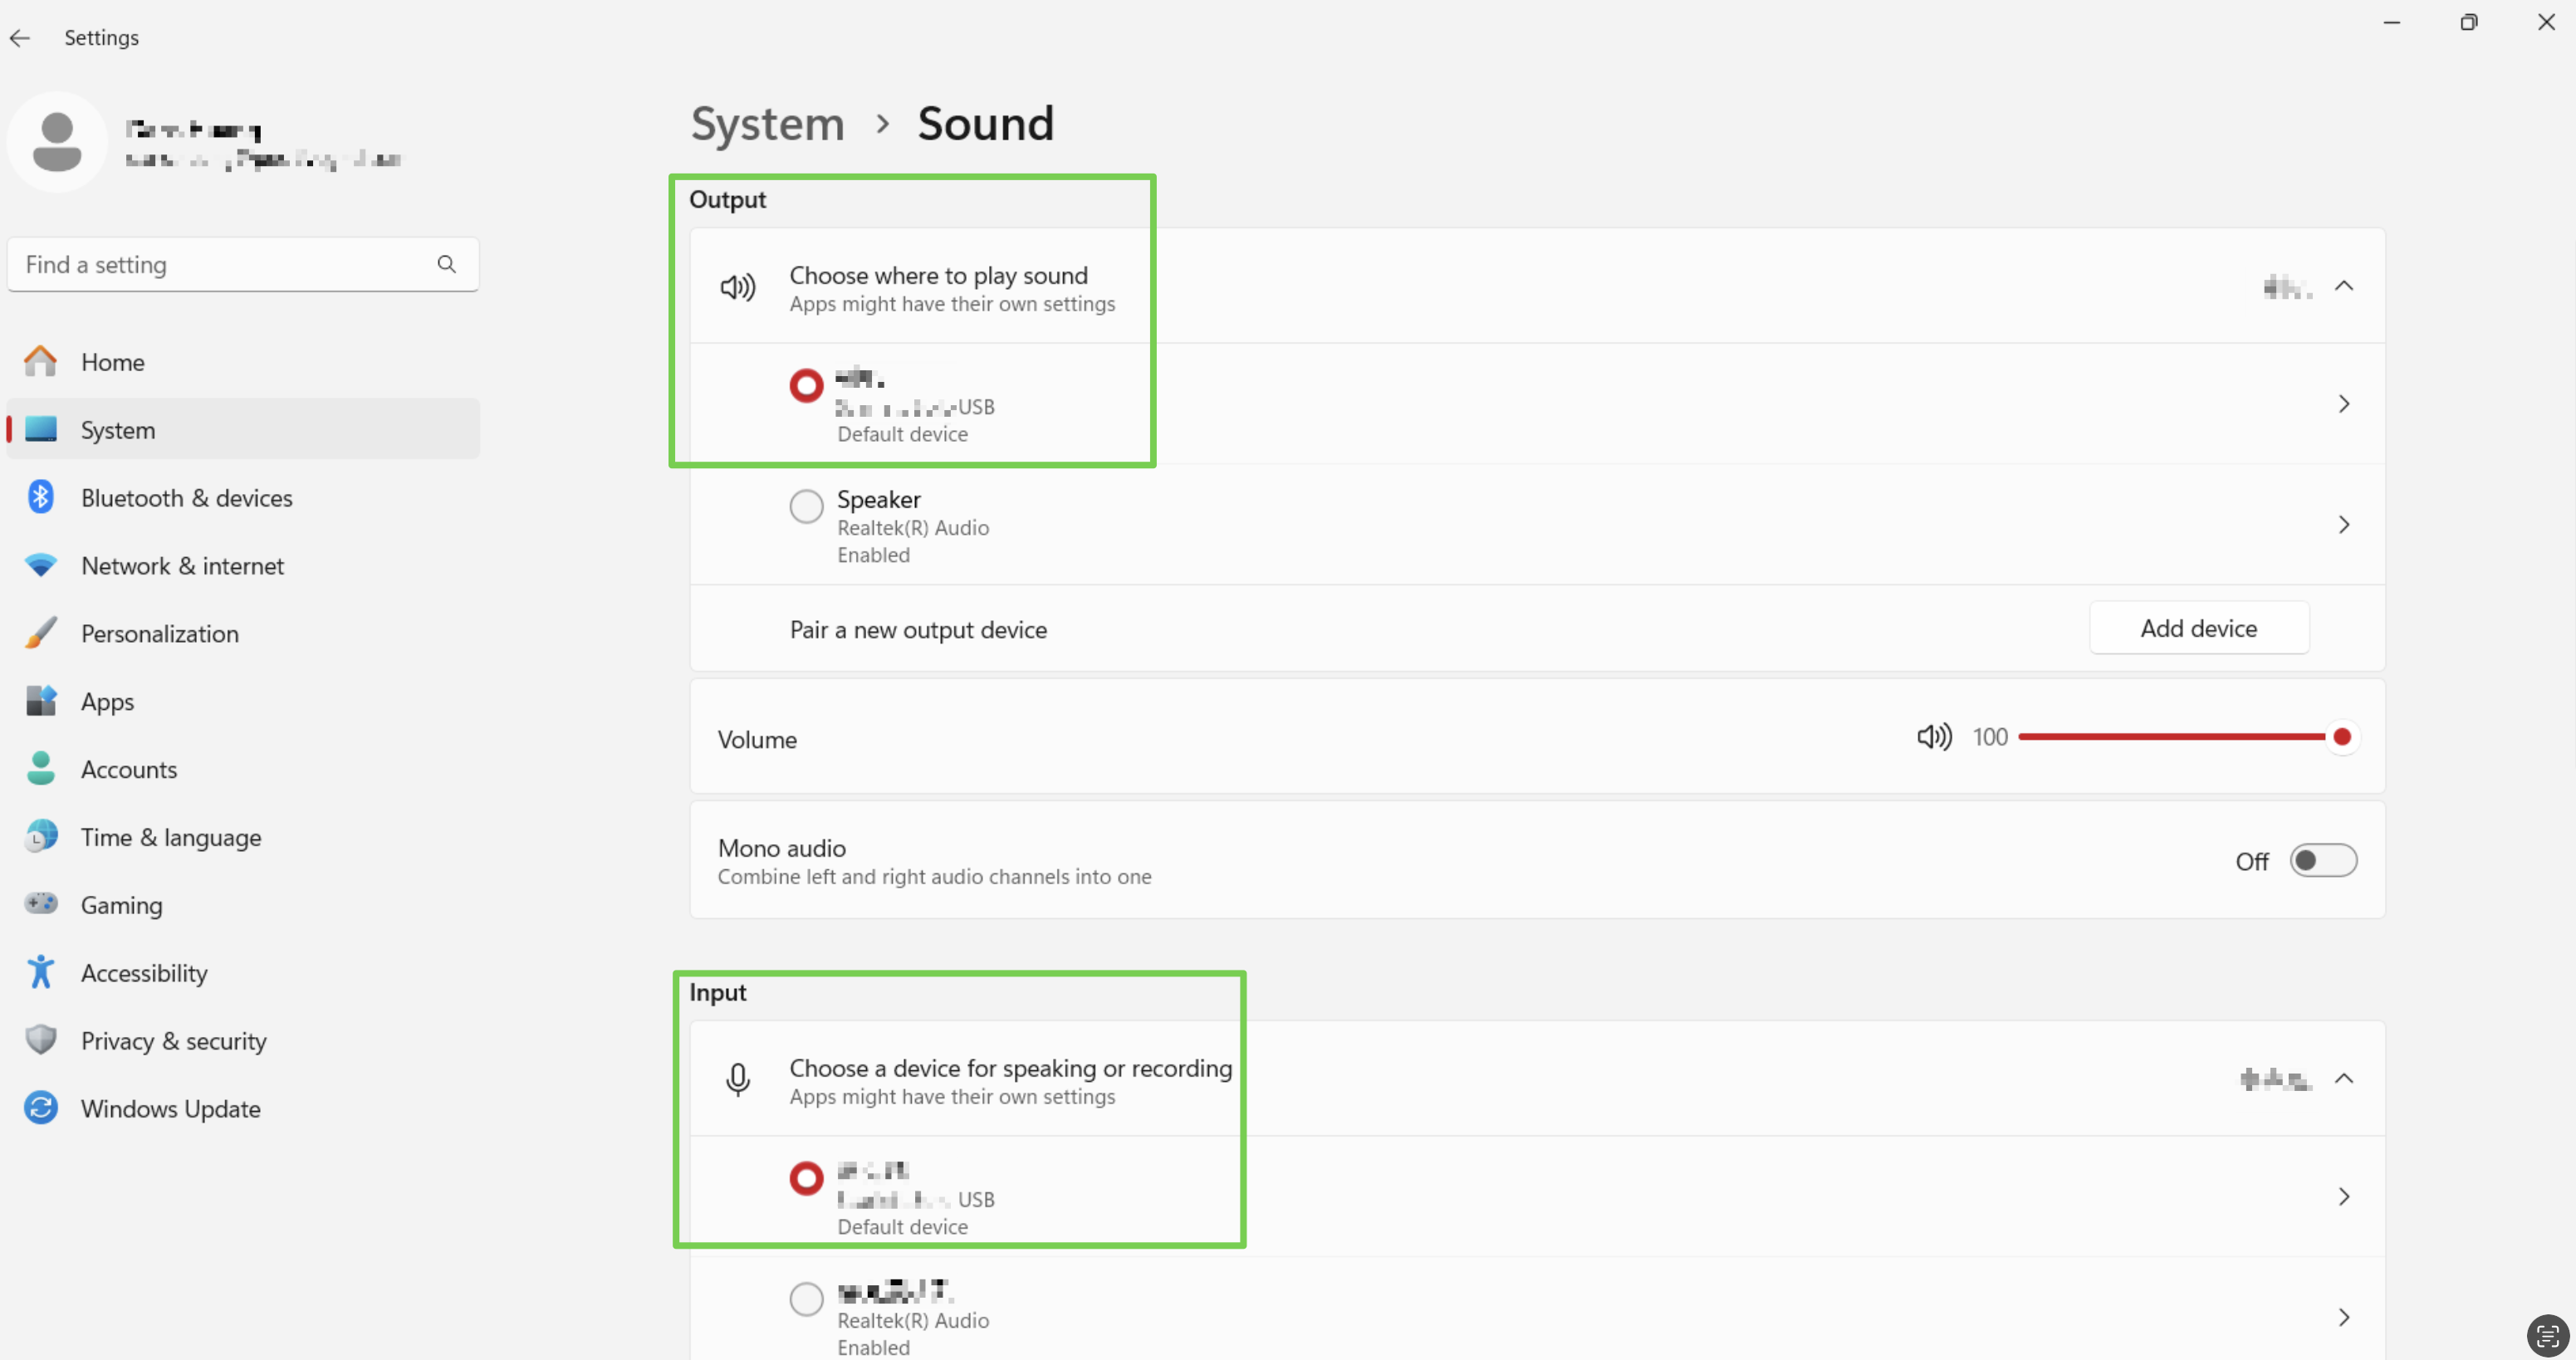Go to Network & internet

click(x=182, y=566)
